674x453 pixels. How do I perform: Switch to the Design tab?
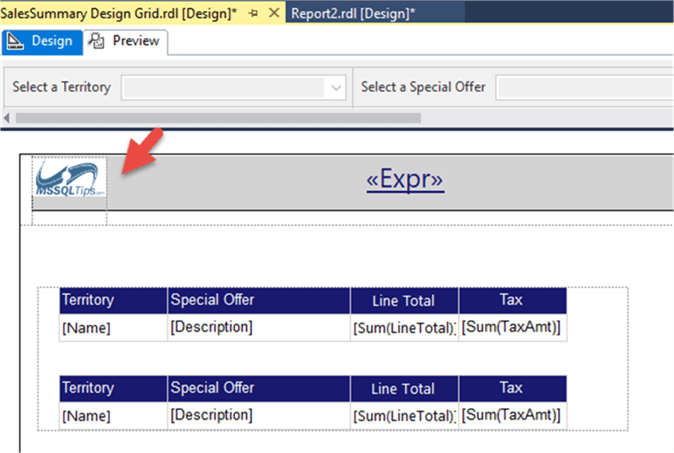(x=42, y=42)
